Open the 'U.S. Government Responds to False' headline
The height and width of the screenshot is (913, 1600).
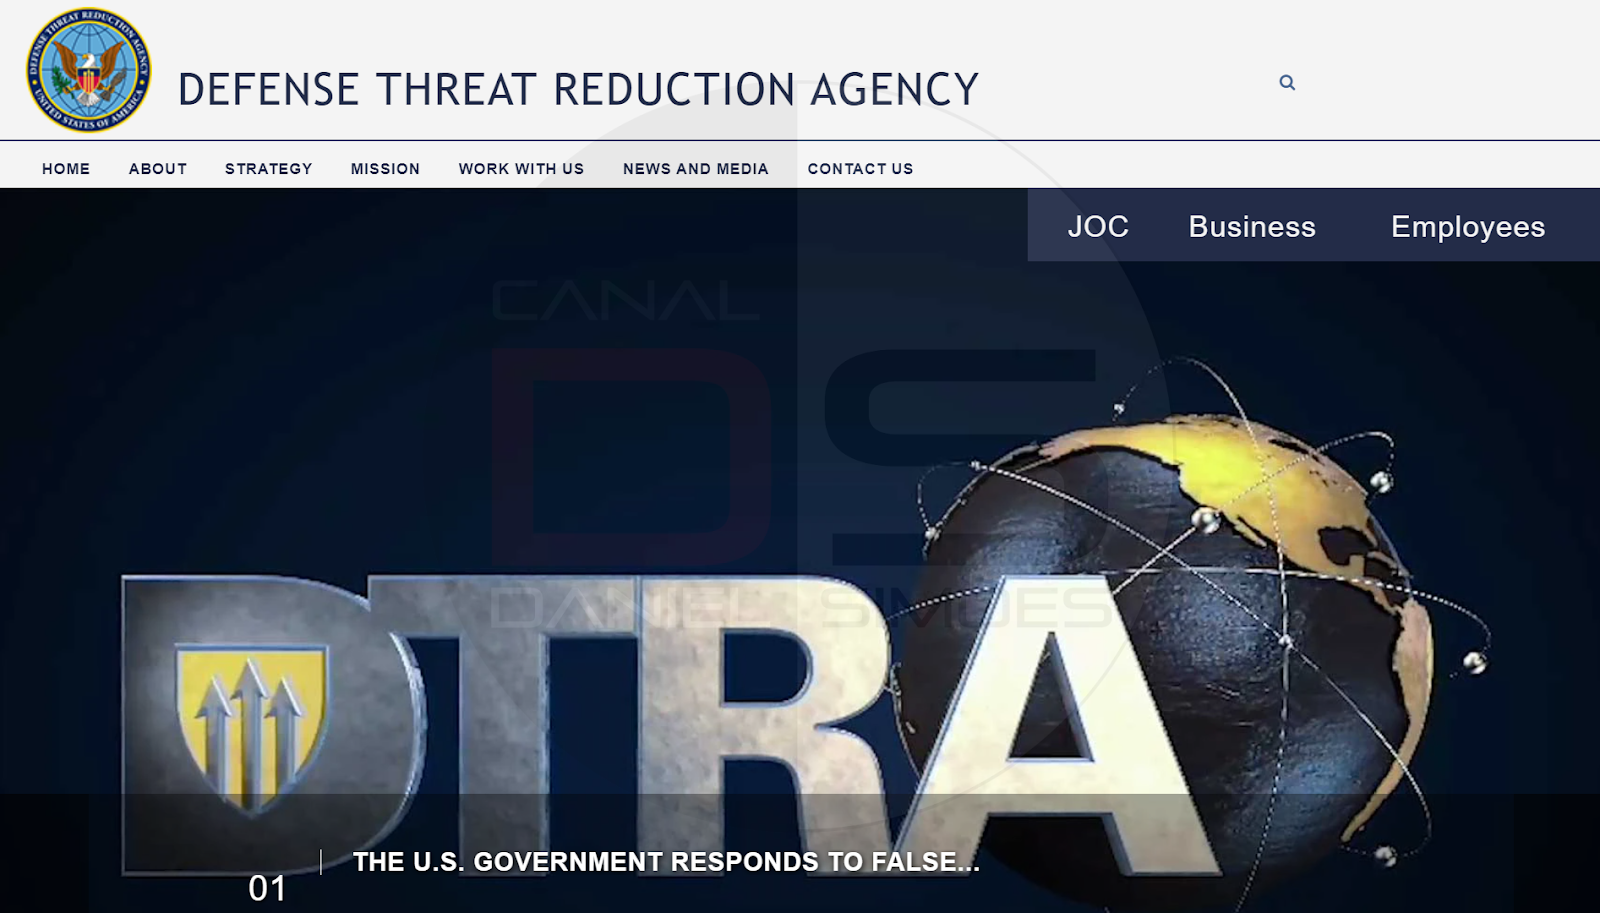click(666, 862)
